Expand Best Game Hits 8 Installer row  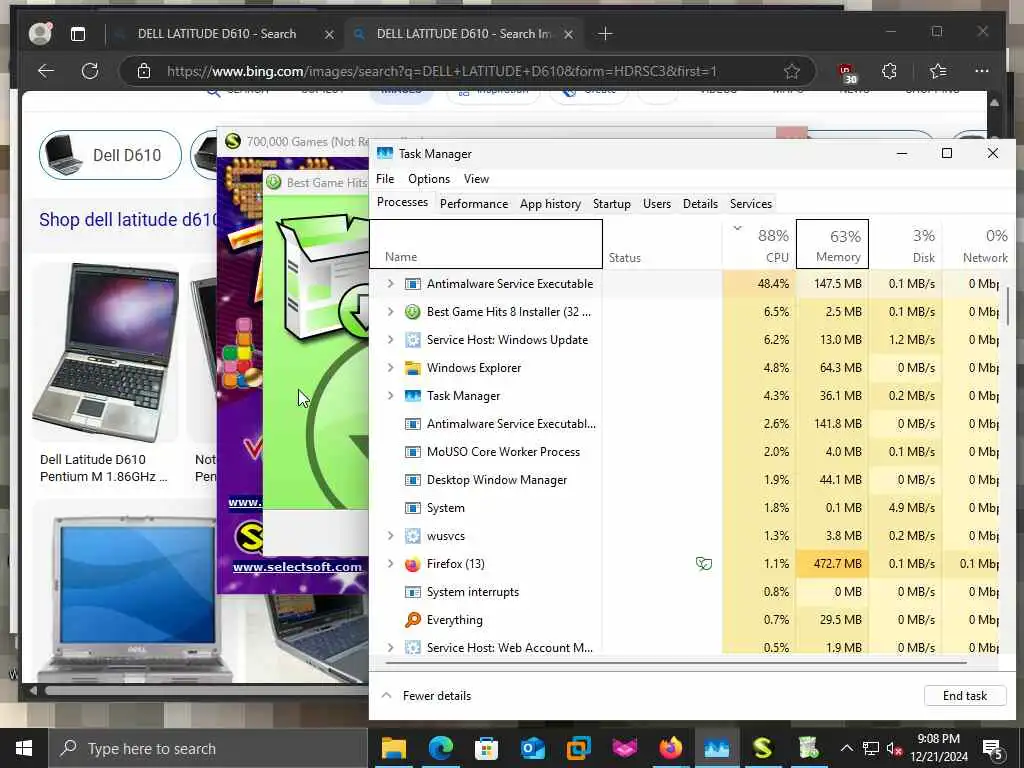point(391,312)
